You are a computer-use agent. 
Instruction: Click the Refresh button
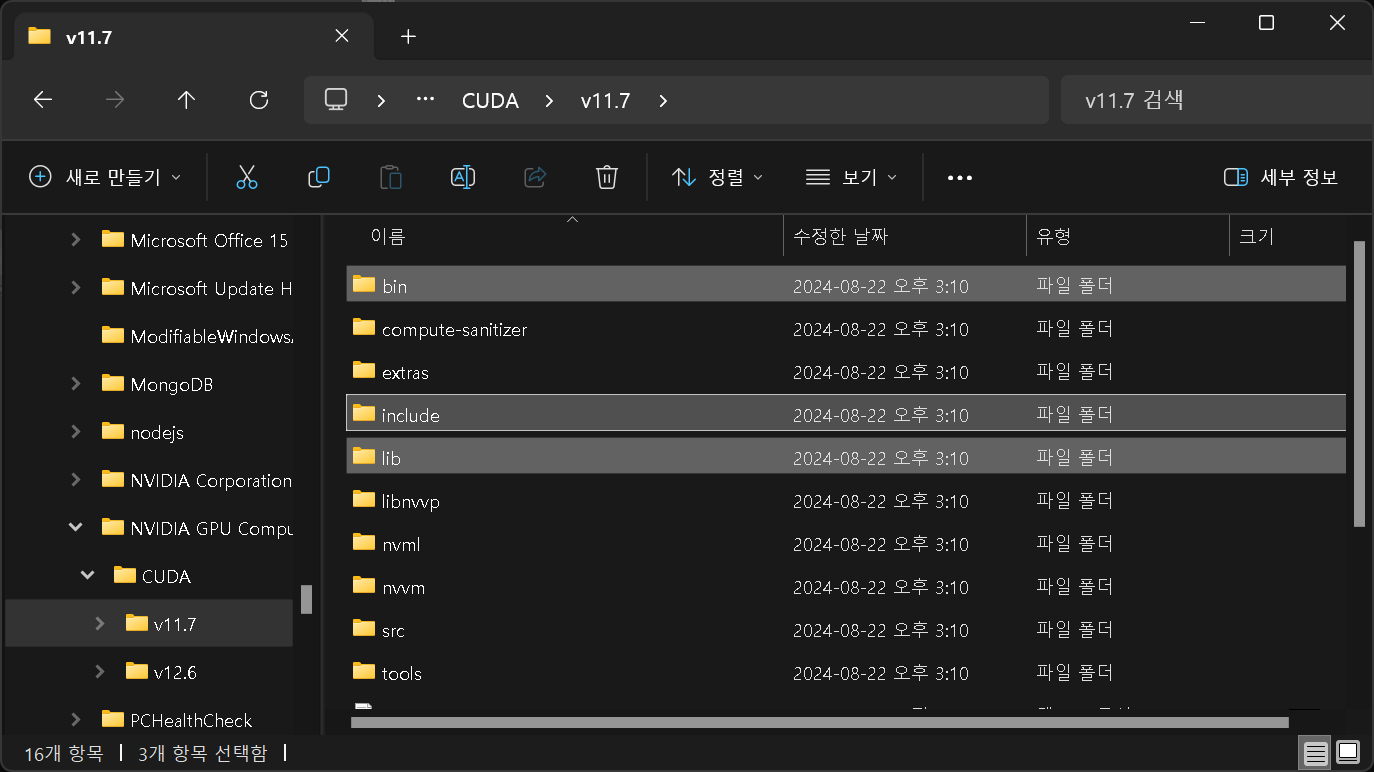[x=259, y=100]
